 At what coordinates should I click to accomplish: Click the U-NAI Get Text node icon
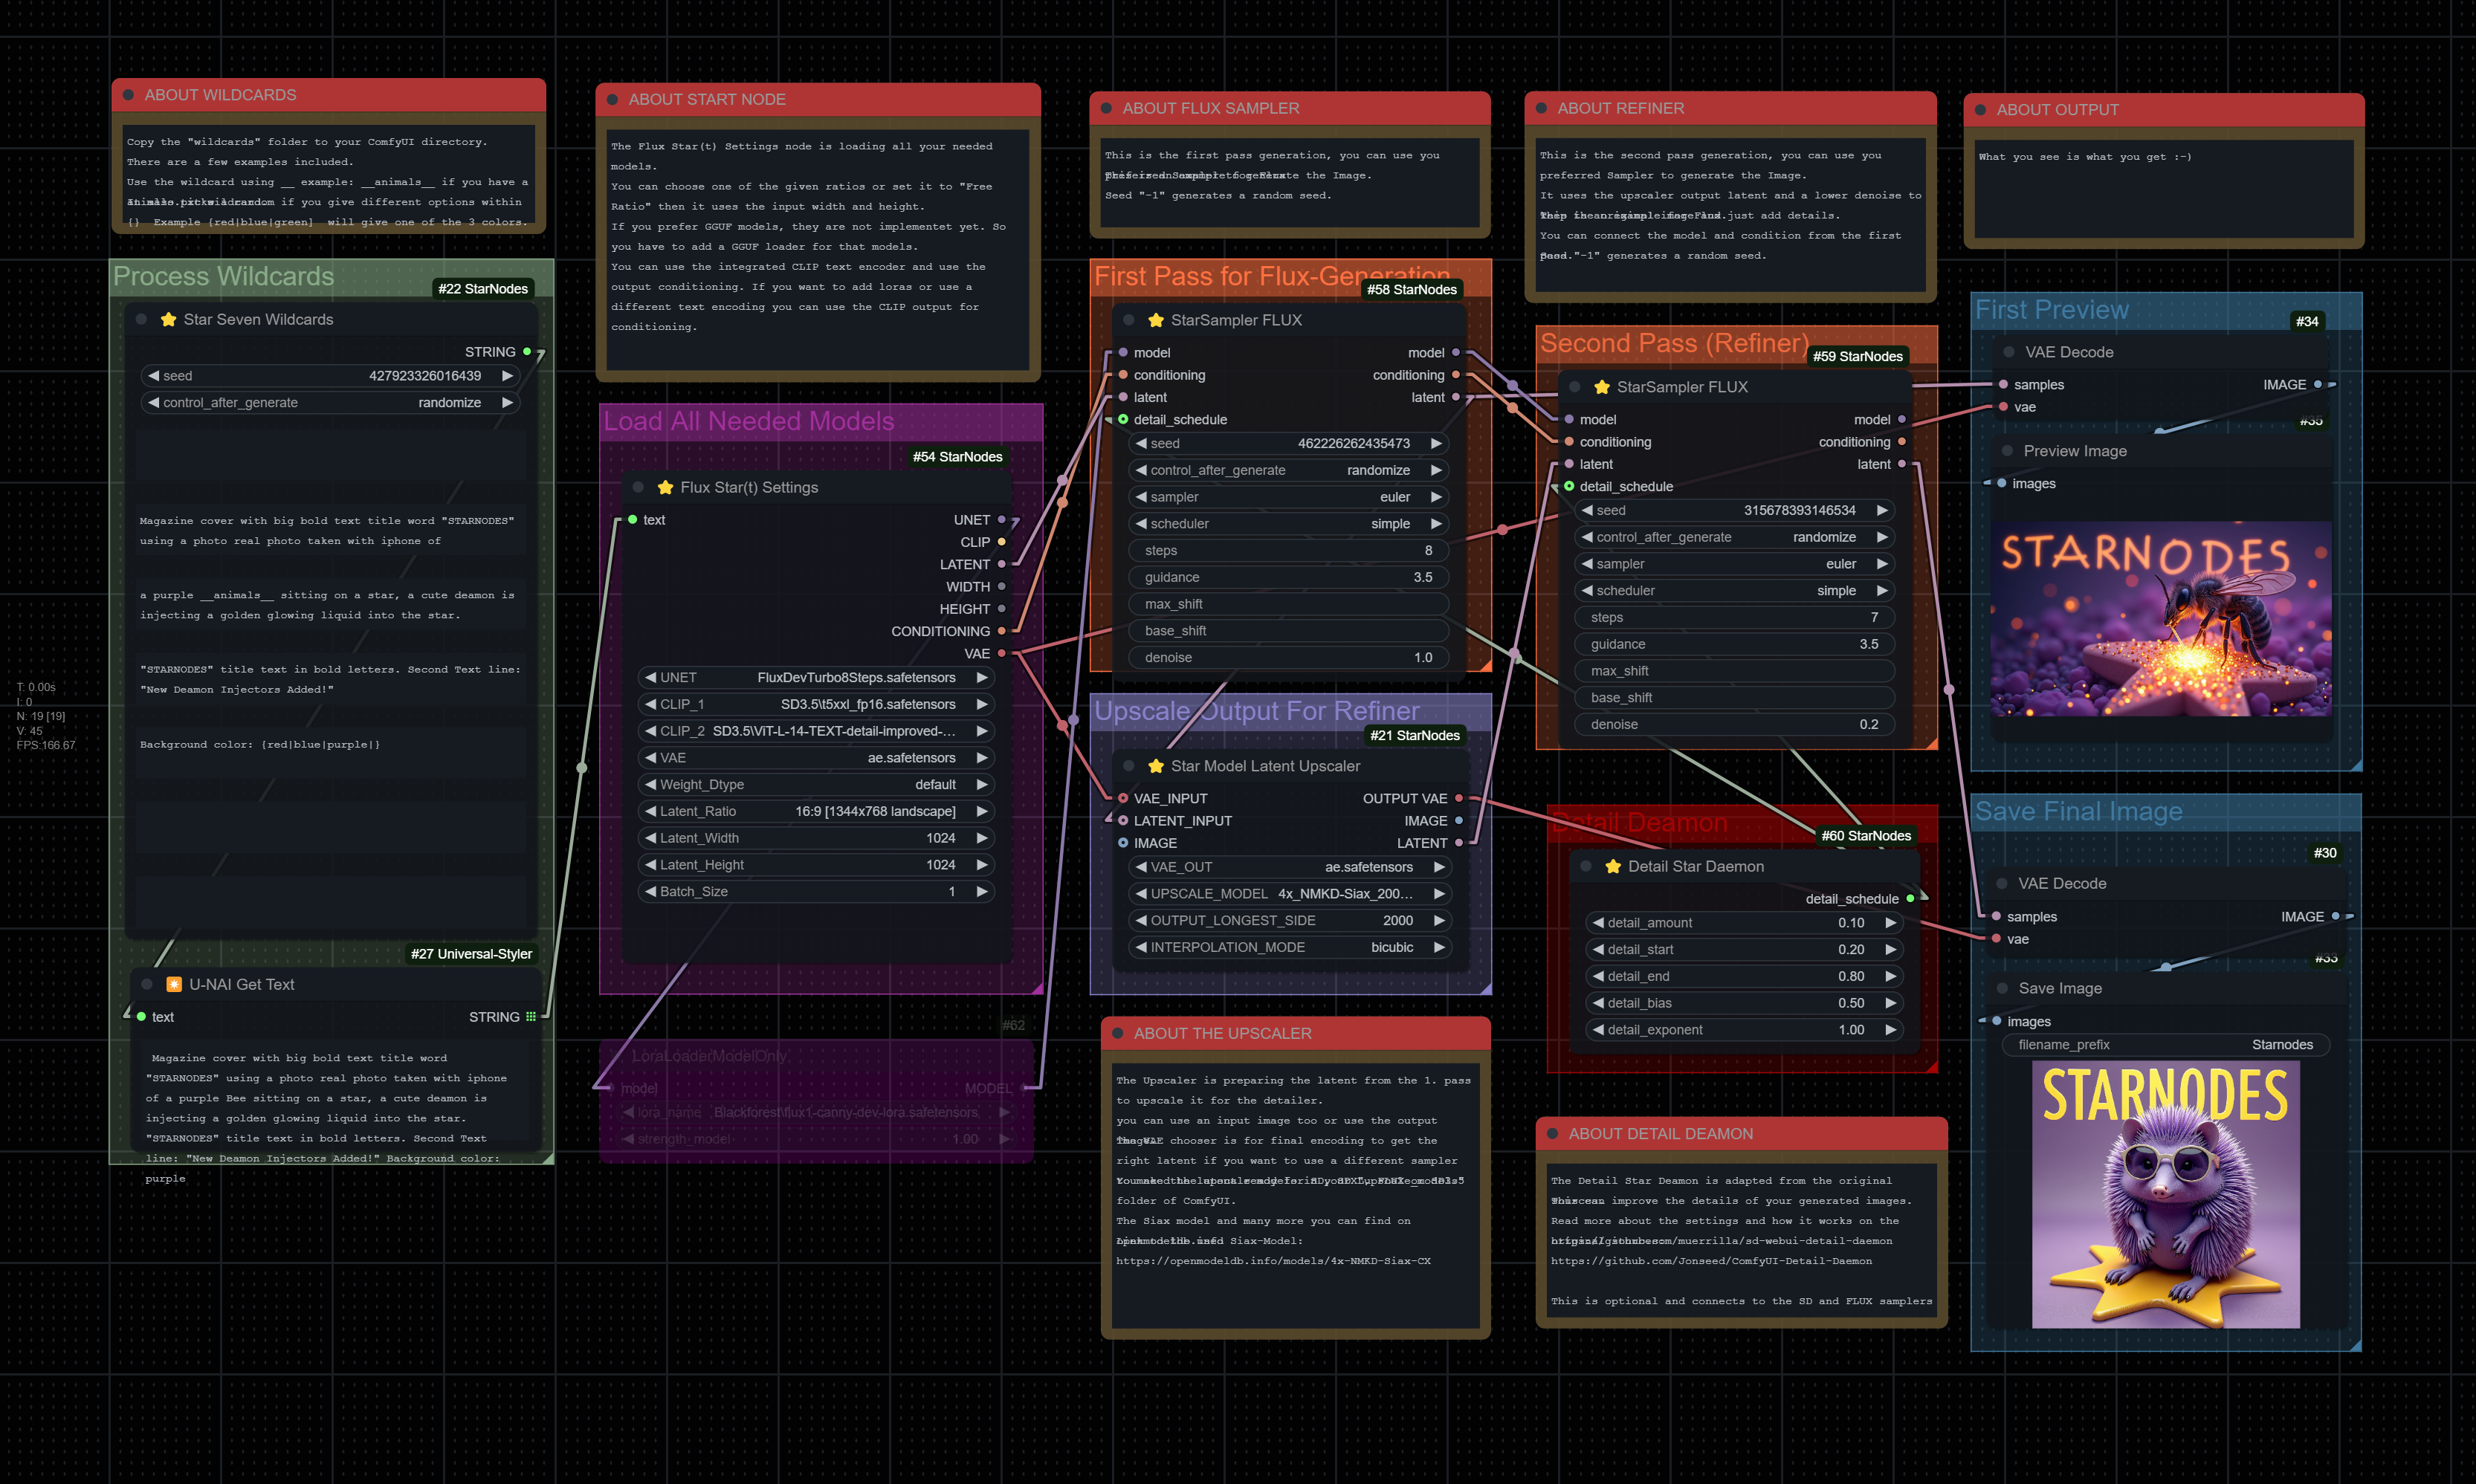pos(174,985)
